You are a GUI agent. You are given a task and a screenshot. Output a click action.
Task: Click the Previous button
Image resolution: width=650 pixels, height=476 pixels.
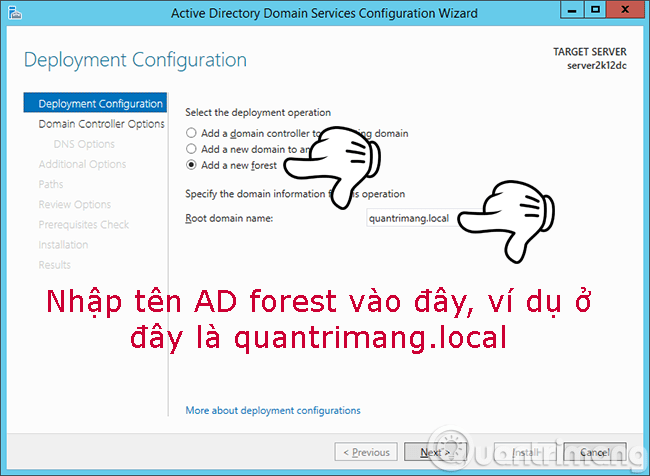click(x=366, y=452)
